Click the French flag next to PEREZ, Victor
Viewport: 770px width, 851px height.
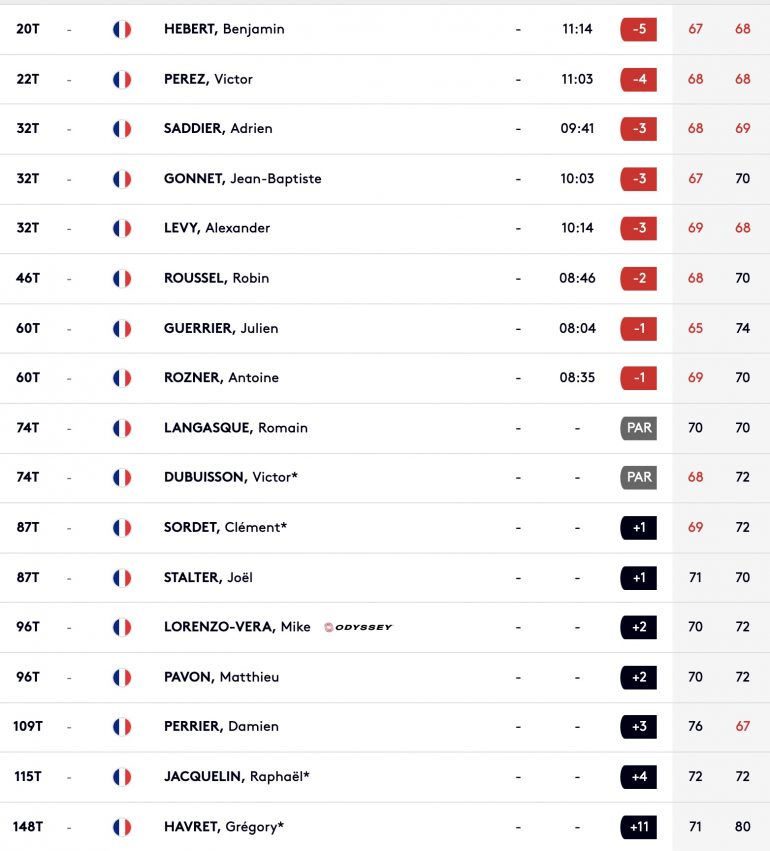(x=122, y=79)
